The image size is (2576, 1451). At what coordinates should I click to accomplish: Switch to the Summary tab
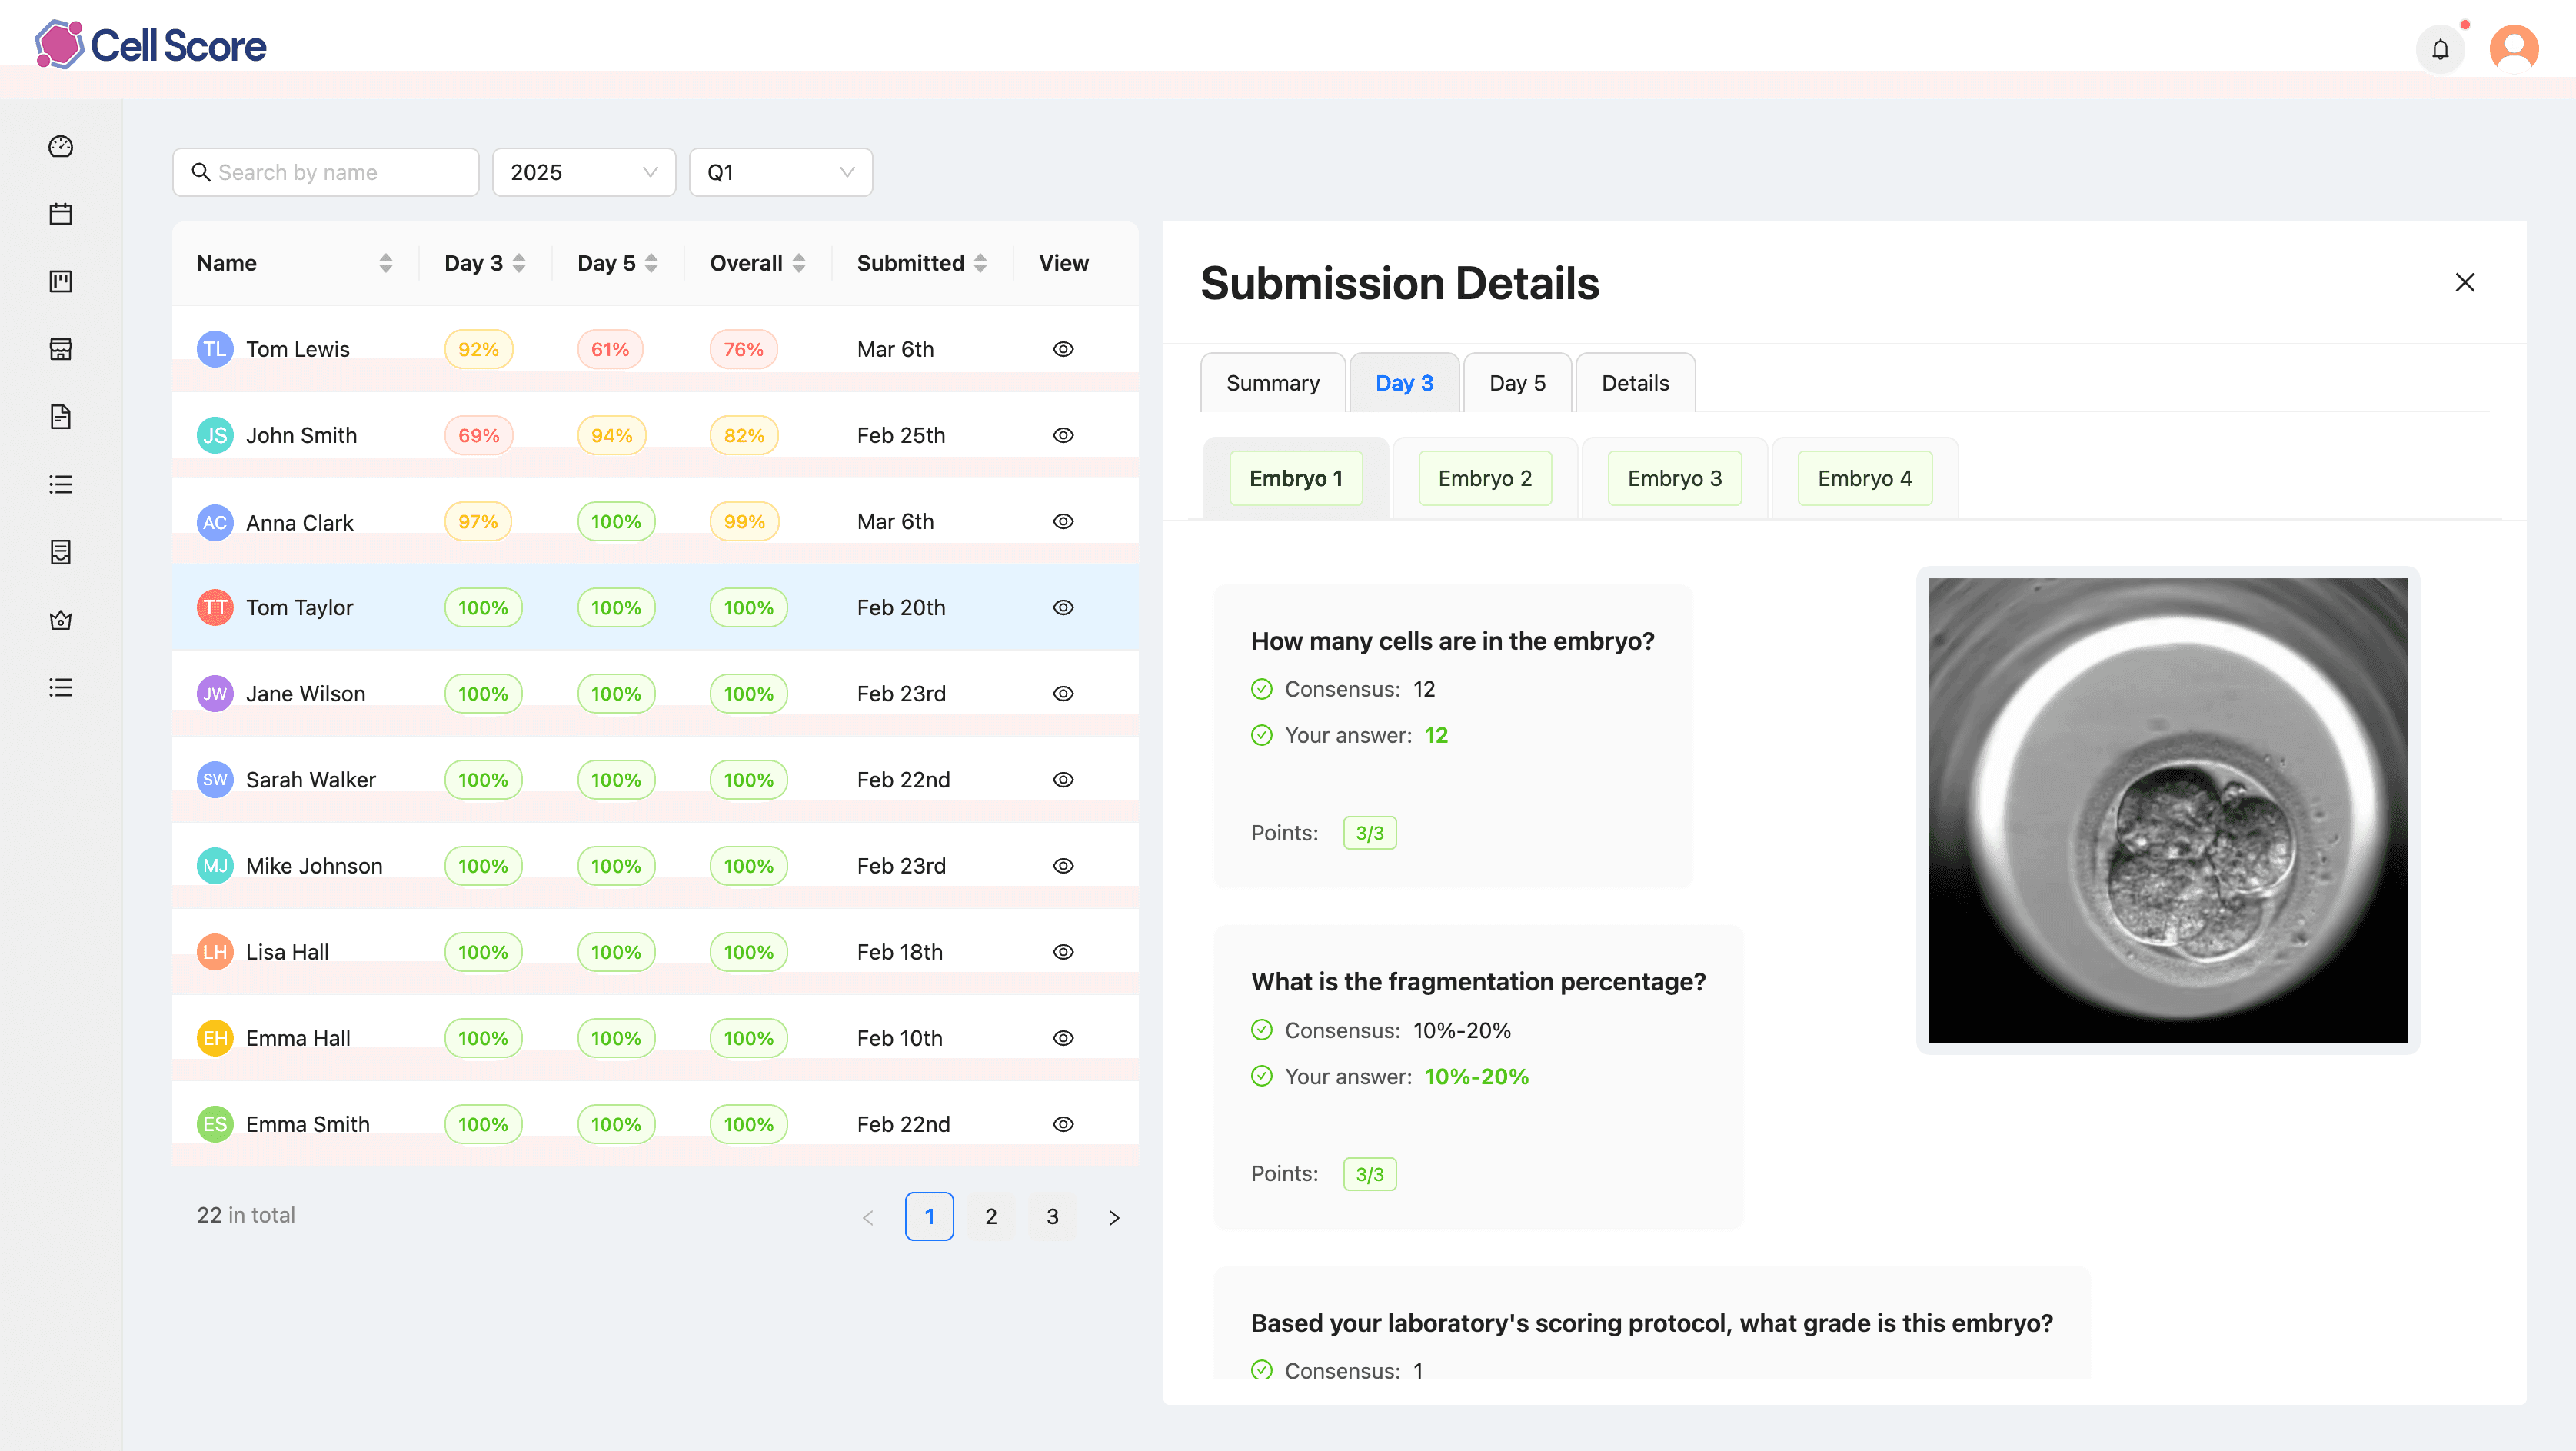(x=1272, y=382)
